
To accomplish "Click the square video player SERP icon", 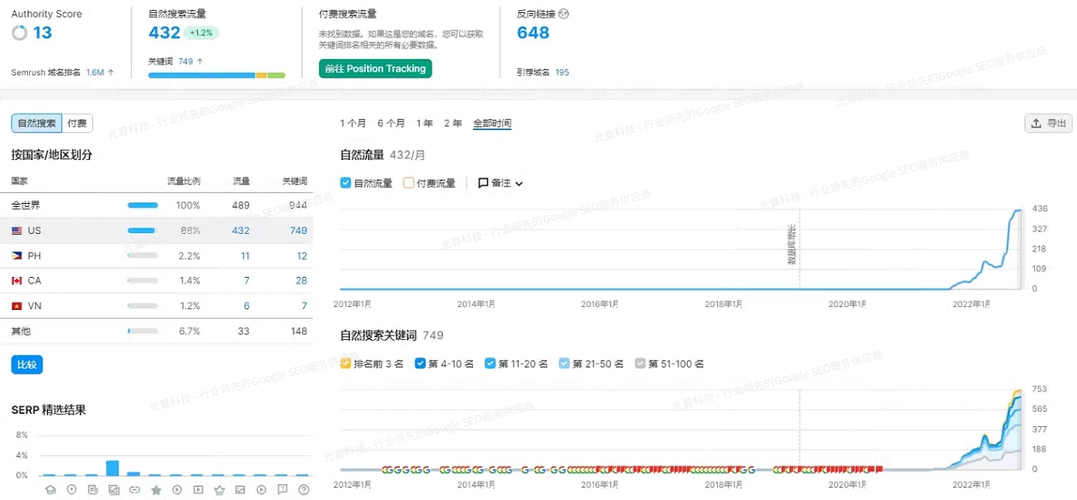I will (199, 490).
